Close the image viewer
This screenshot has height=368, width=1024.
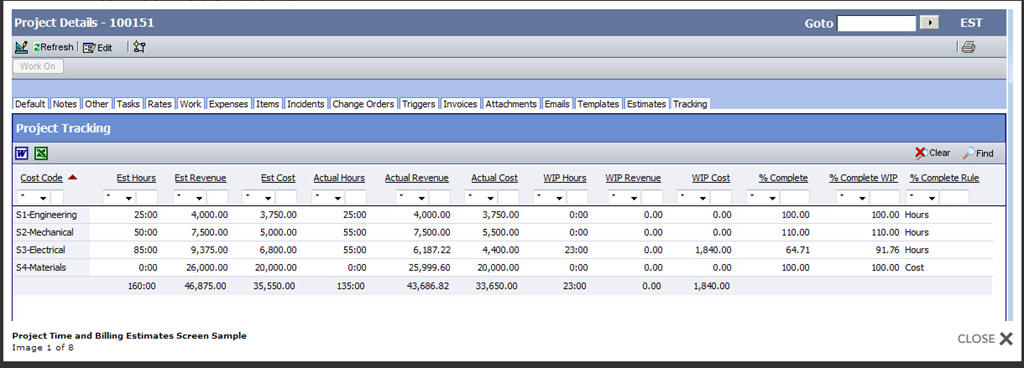point(985,339)
